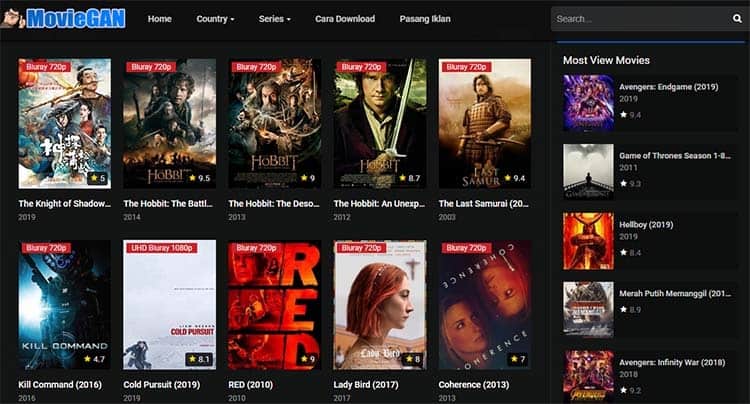Open Cara Download page

345,19
